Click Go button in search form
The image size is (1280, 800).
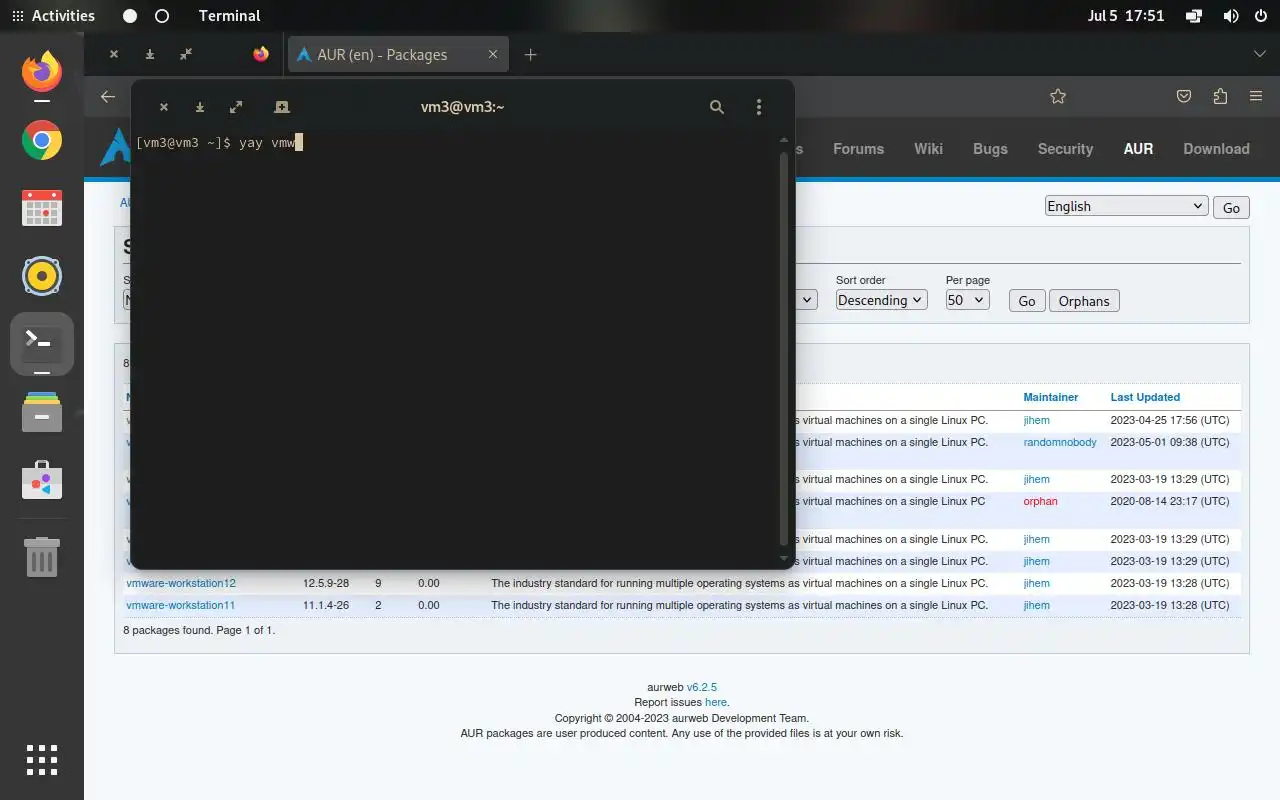(x=1027, y=301)
